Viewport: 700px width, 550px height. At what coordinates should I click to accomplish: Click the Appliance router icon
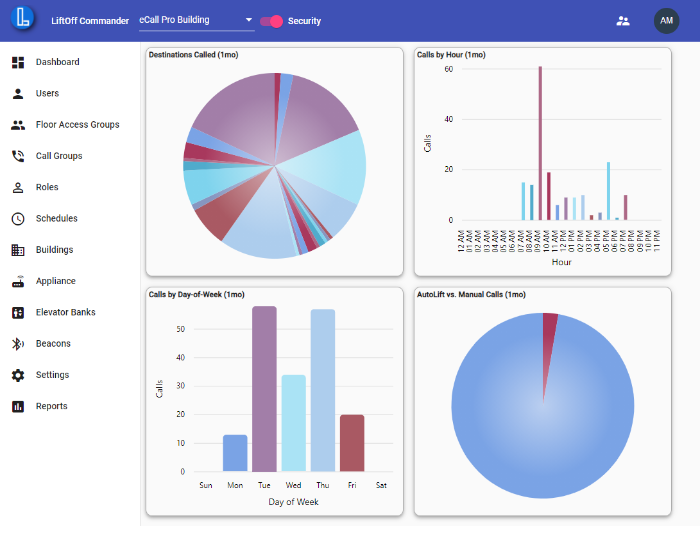click(18, 281)
